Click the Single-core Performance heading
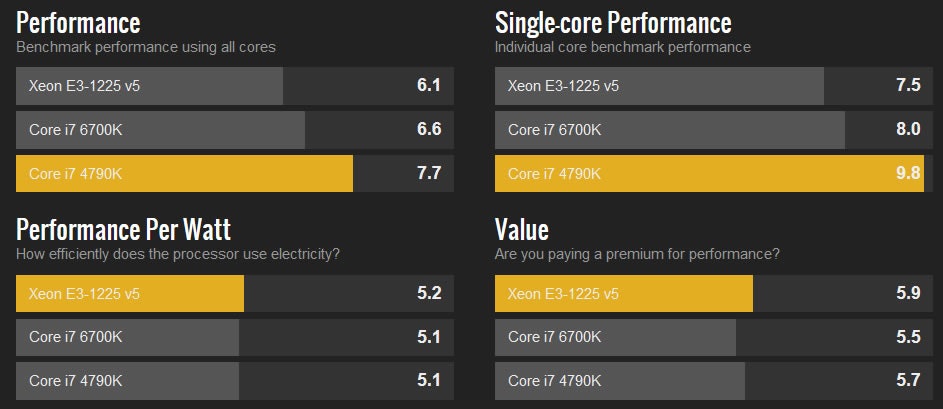The image size is (943, 409). click(x=613, y=22)
